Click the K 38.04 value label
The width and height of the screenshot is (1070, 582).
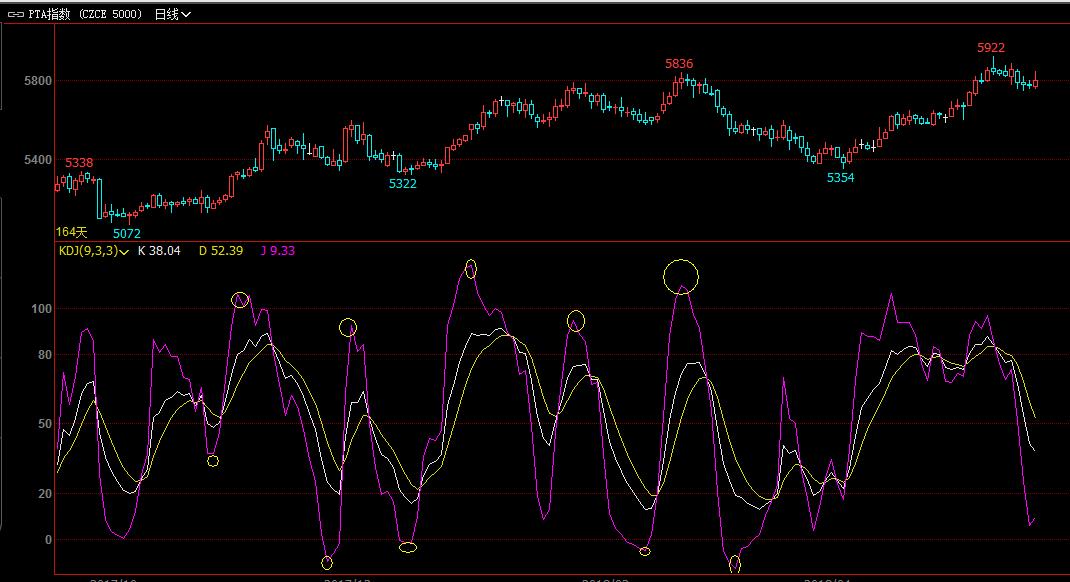click(x=159, y=251)
